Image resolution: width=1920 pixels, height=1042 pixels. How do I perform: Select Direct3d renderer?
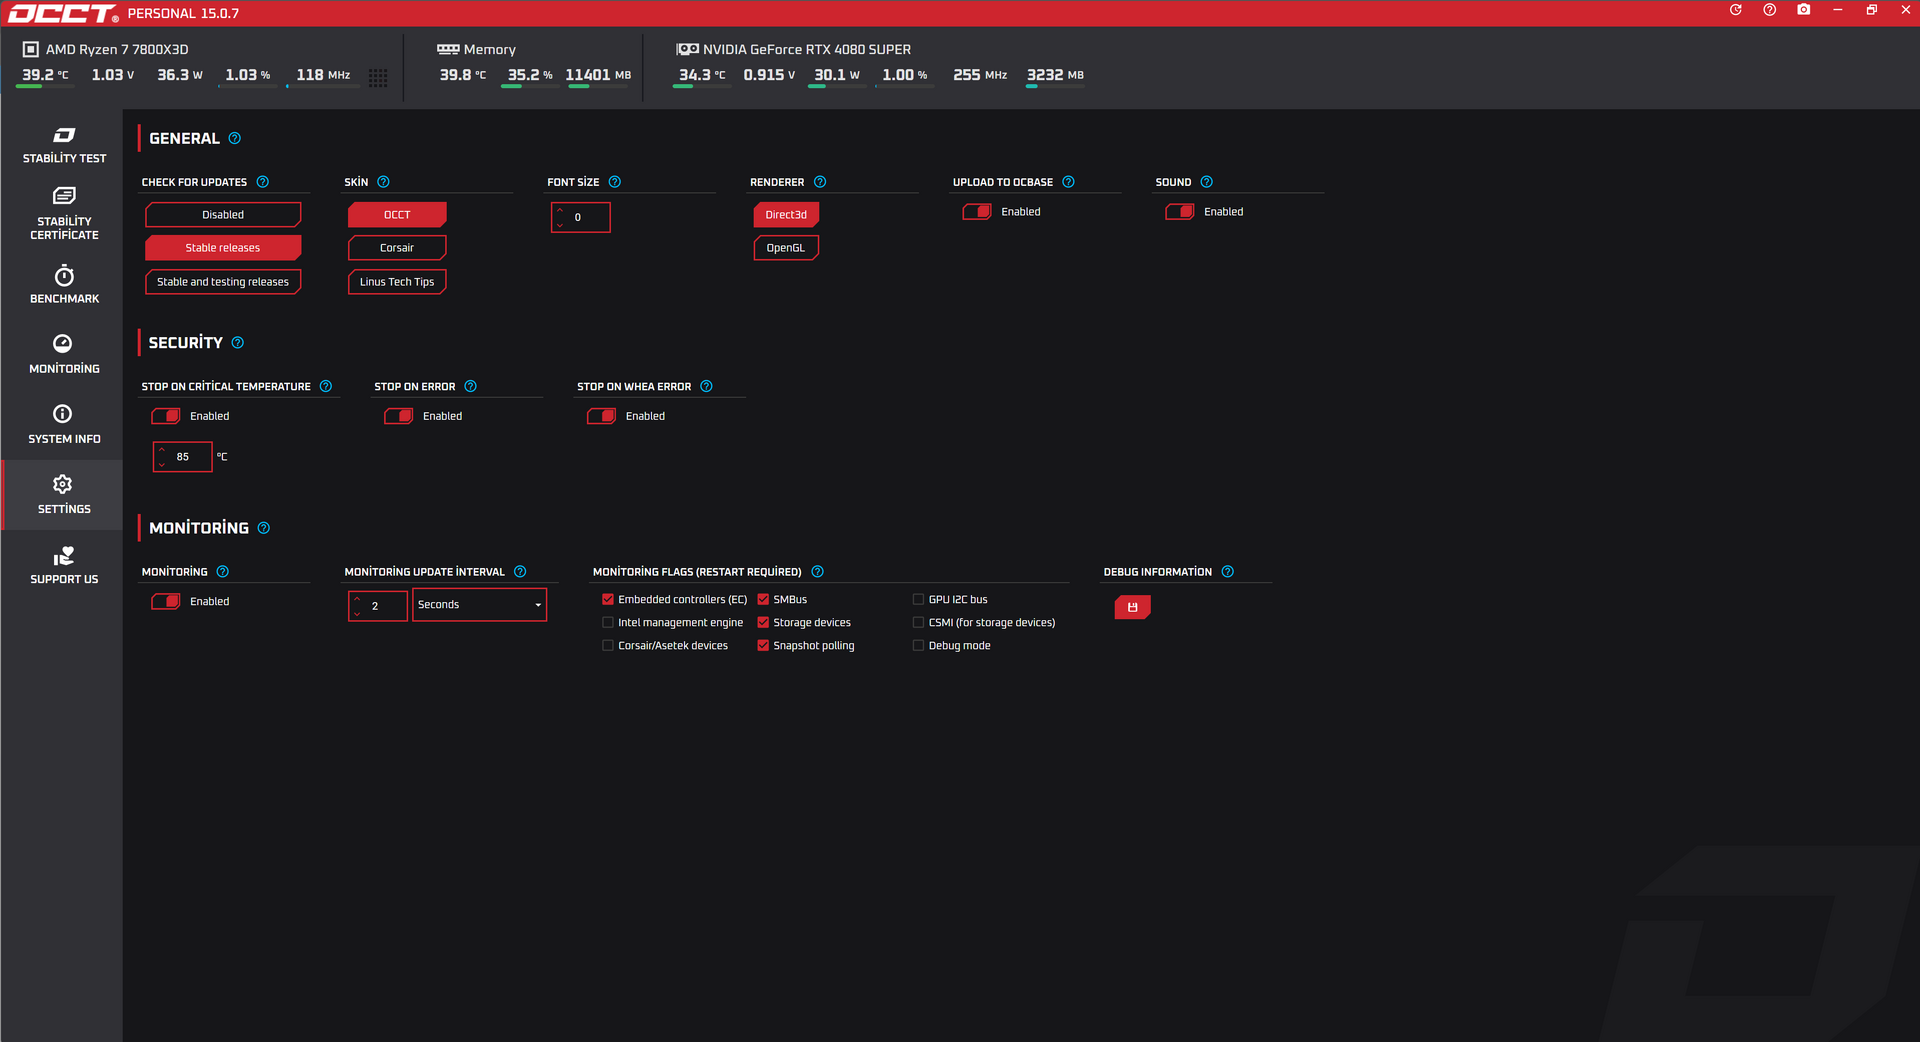[x=786, y=215]
